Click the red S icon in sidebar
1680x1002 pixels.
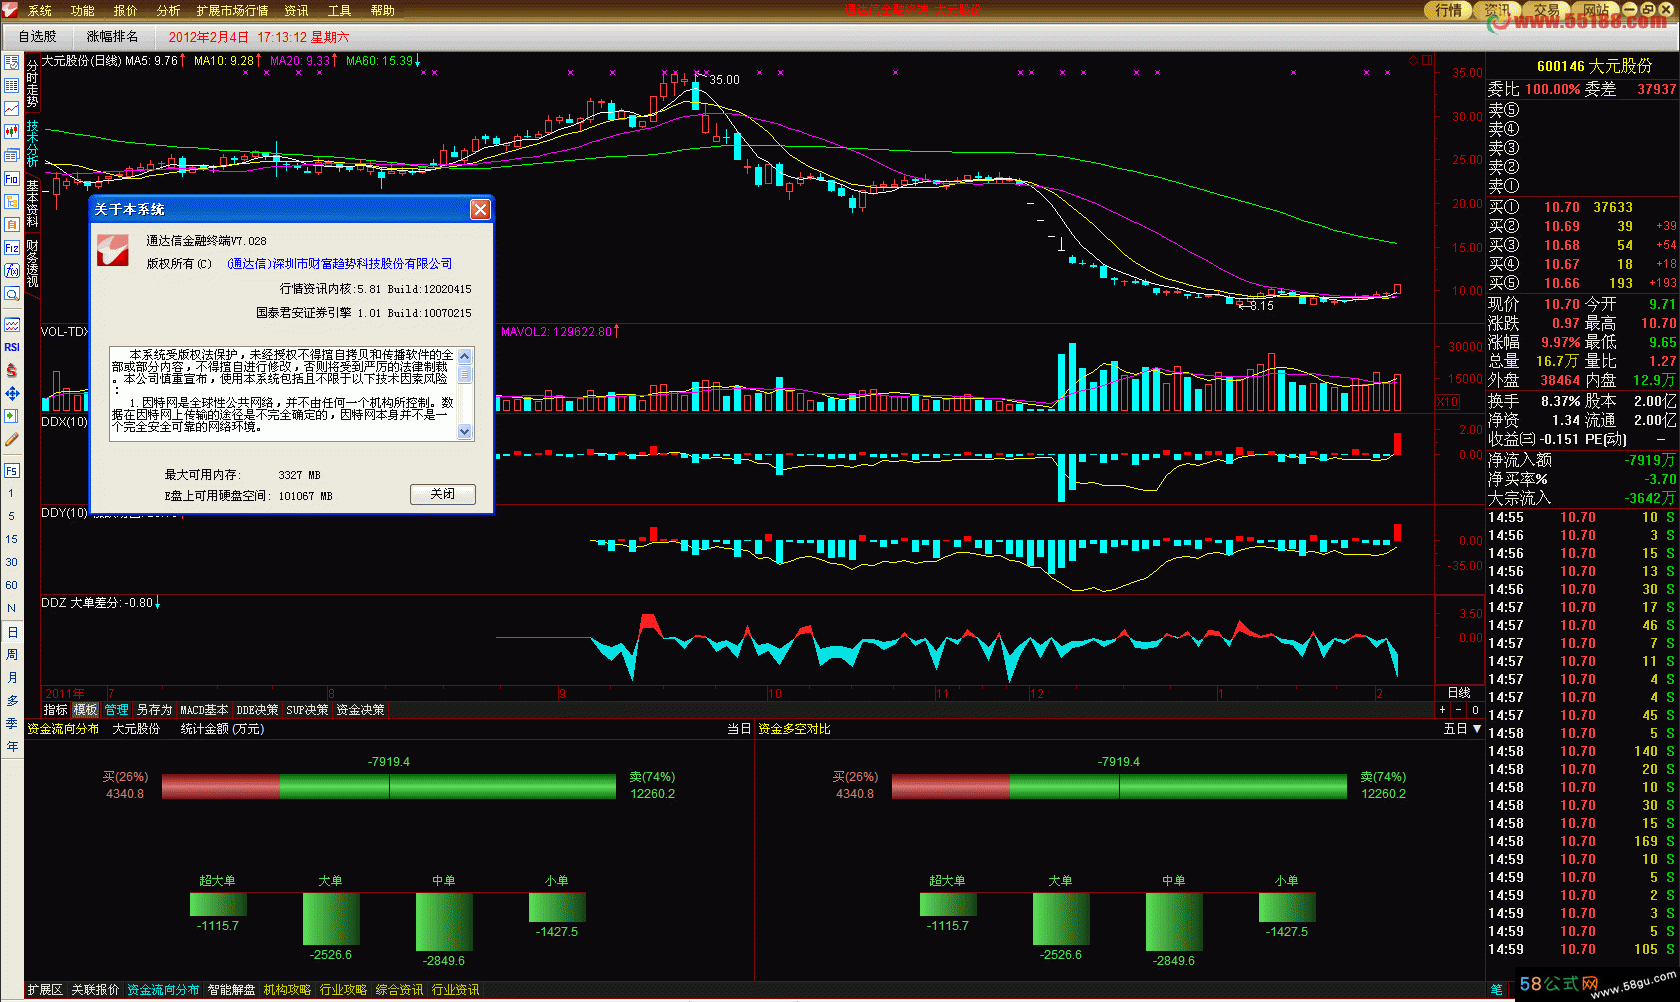(12, 370)
